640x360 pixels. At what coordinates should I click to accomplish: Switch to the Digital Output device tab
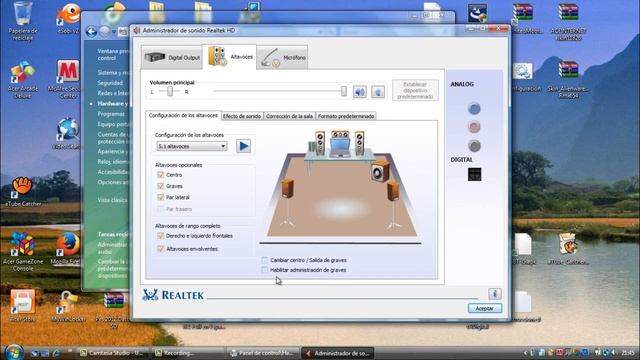pos(172,58)
